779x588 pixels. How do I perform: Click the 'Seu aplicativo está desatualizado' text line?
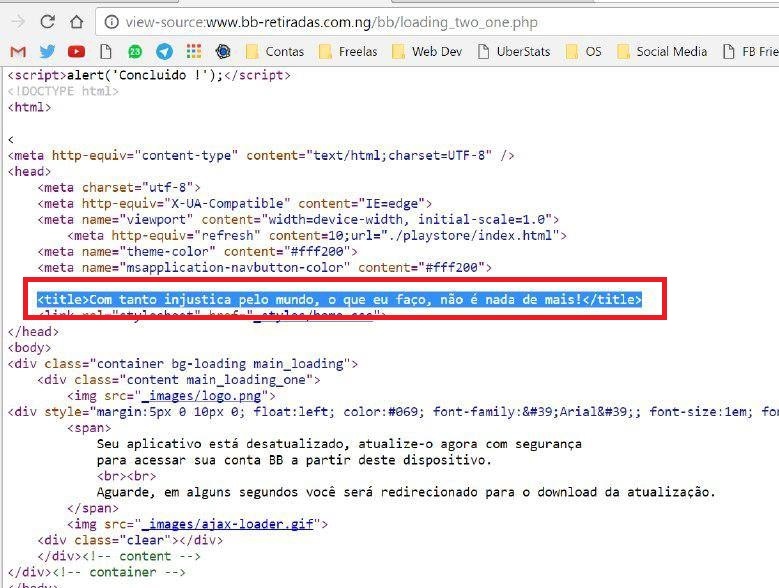click(x=339, y=443)
